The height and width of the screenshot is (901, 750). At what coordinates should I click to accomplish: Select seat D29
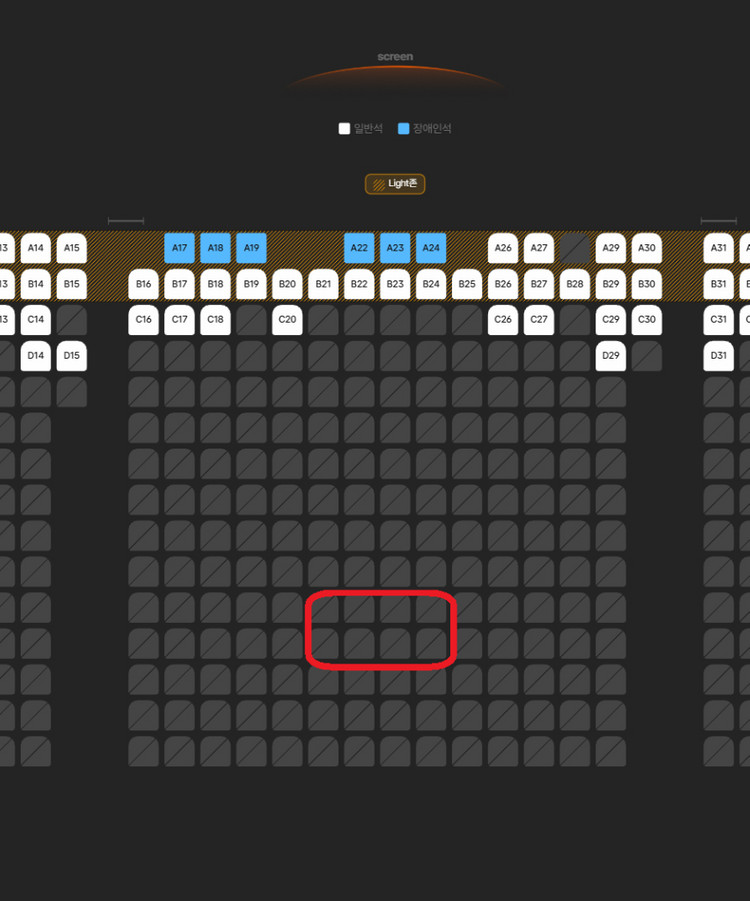(x=610, y=356)
